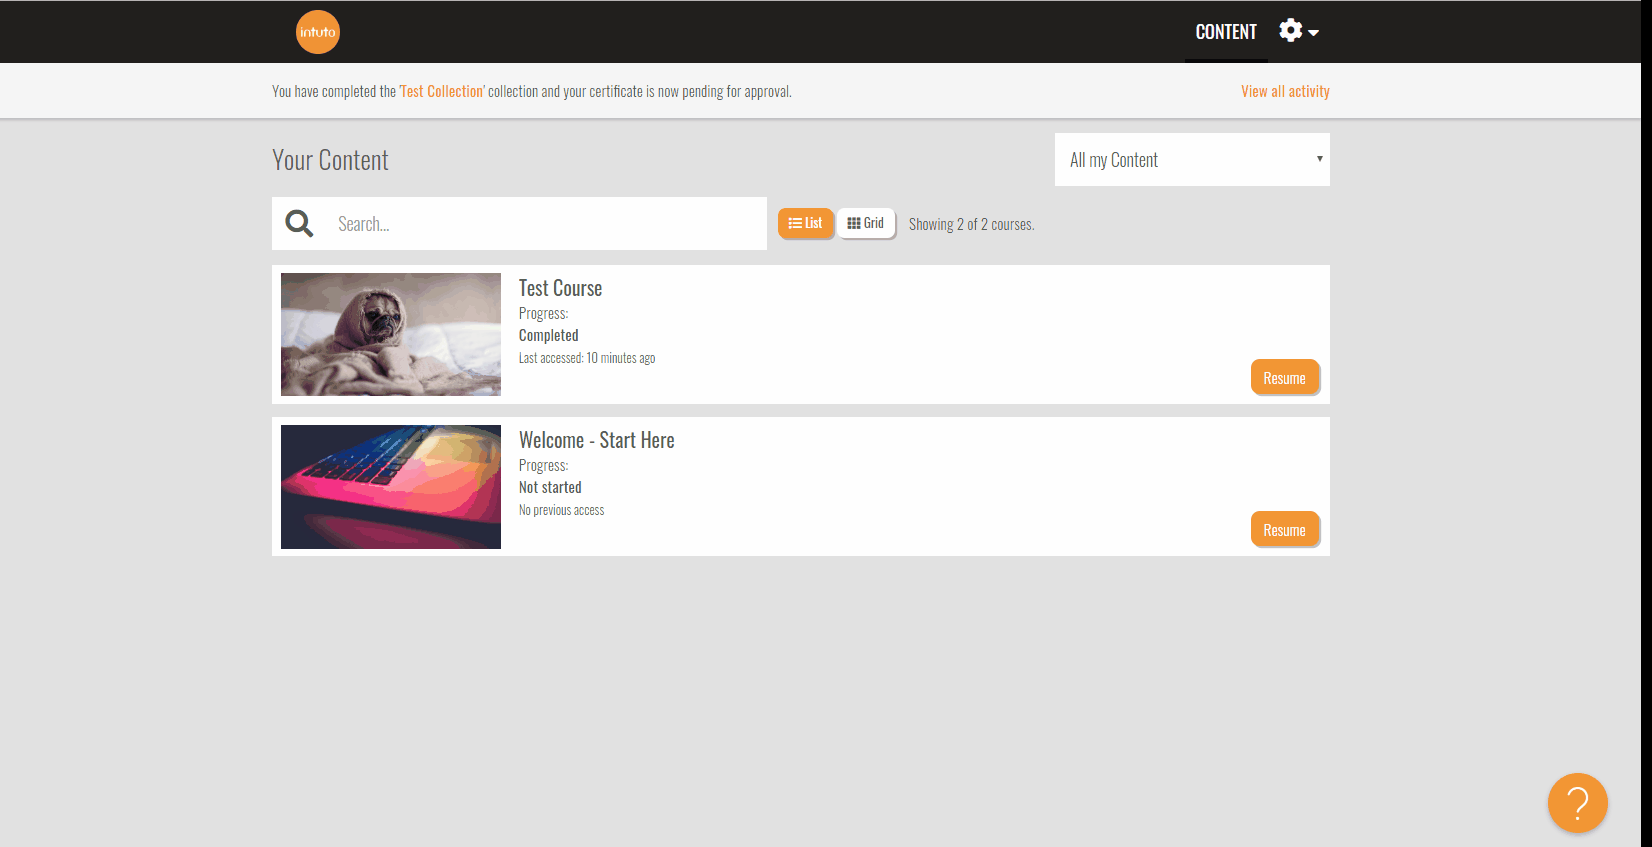This screenshot has height=847, width=1652.
Task: Switch to Grid view
Action: click(x=865, y=223)
